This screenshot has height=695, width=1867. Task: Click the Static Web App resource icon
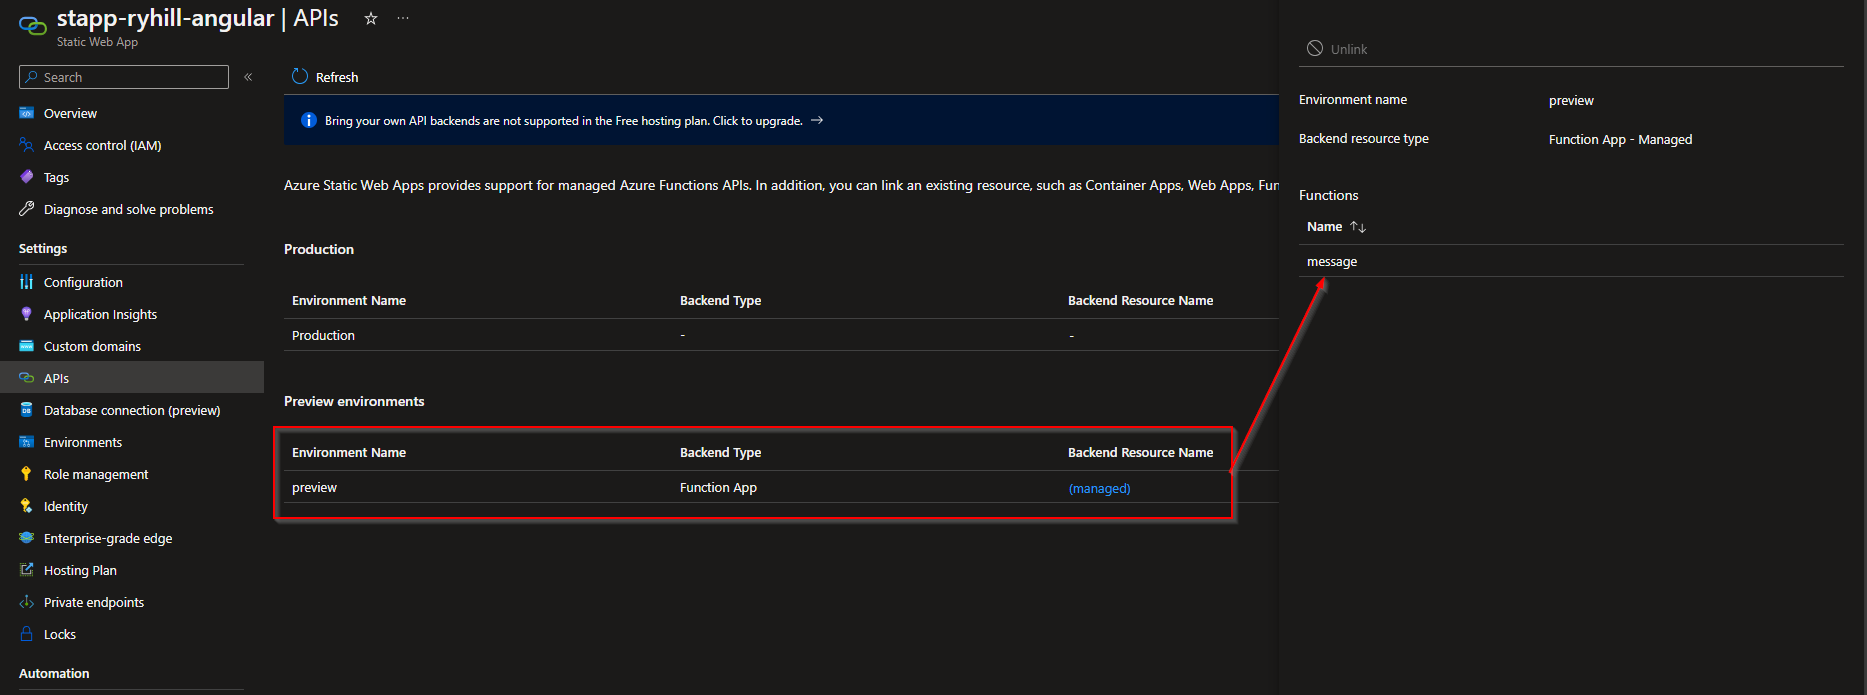click(x=32, y=27)
